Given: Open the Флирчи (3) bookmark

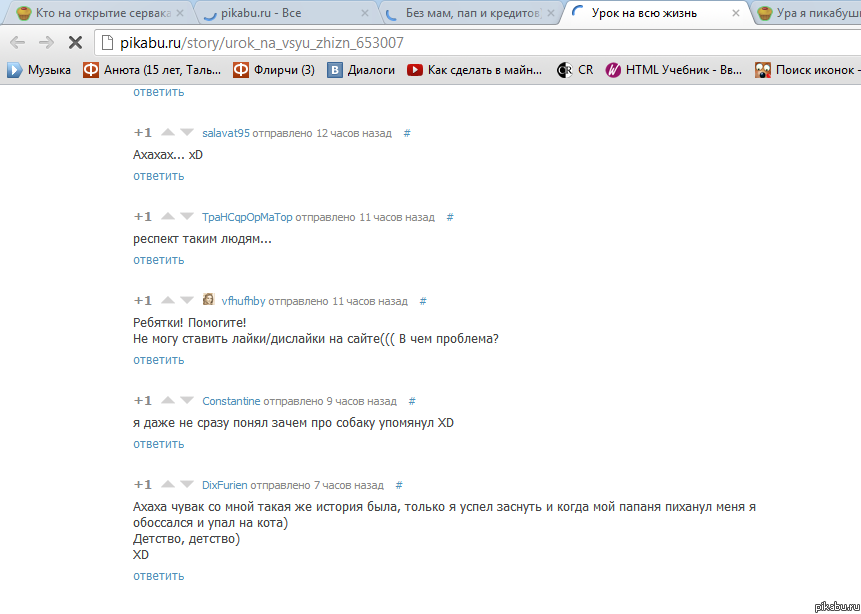Looking at the screenshot, I should [274, 70].
